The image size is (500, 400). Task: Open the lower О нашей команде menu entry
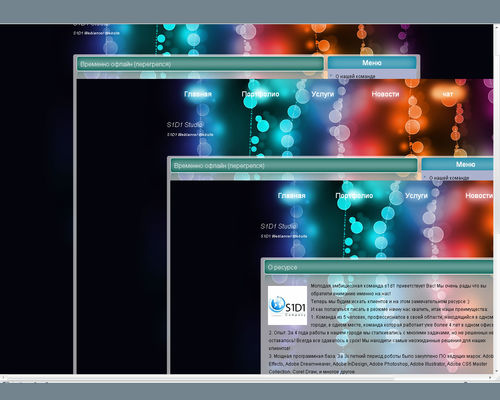click(449, 178)
